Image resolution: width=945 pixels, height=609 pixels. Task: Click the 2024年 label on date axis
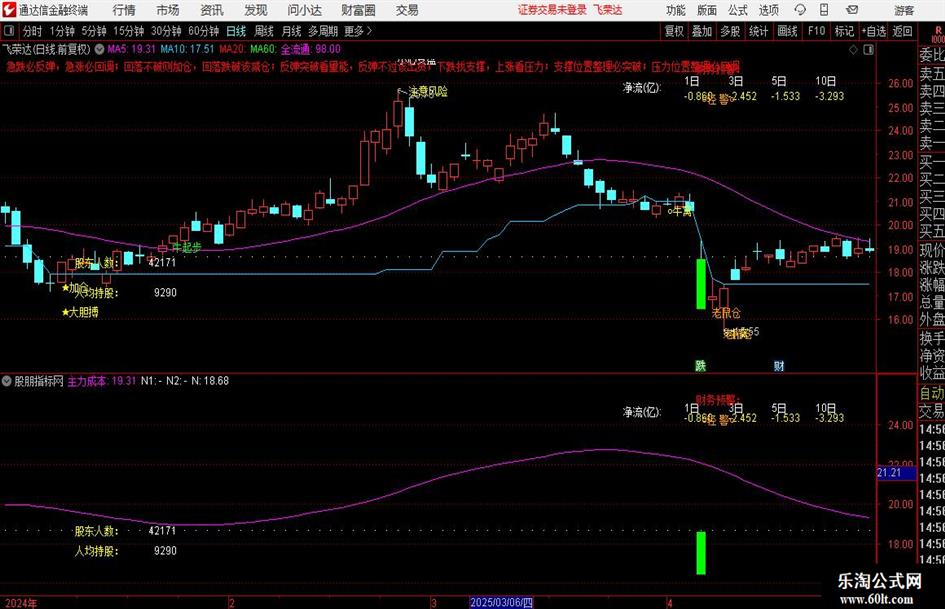20,603
